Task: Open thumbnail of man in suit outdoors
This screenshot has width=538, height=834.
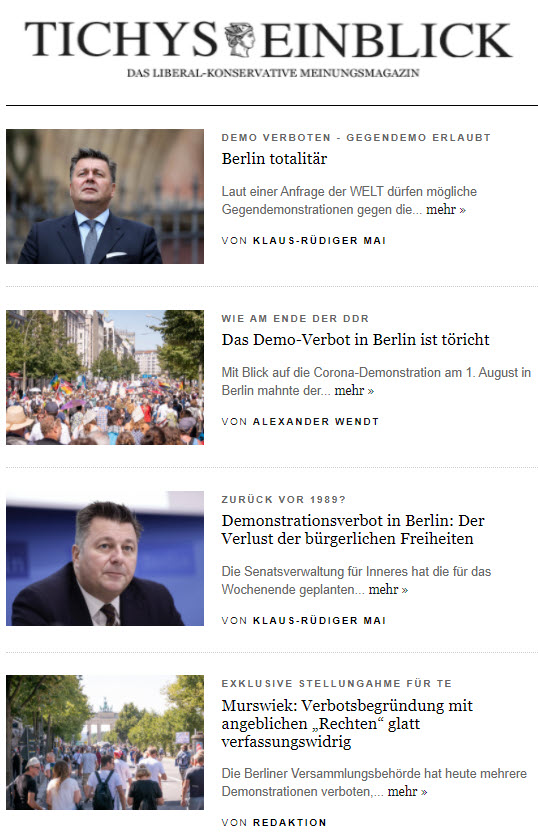Action: click(105, 196)
